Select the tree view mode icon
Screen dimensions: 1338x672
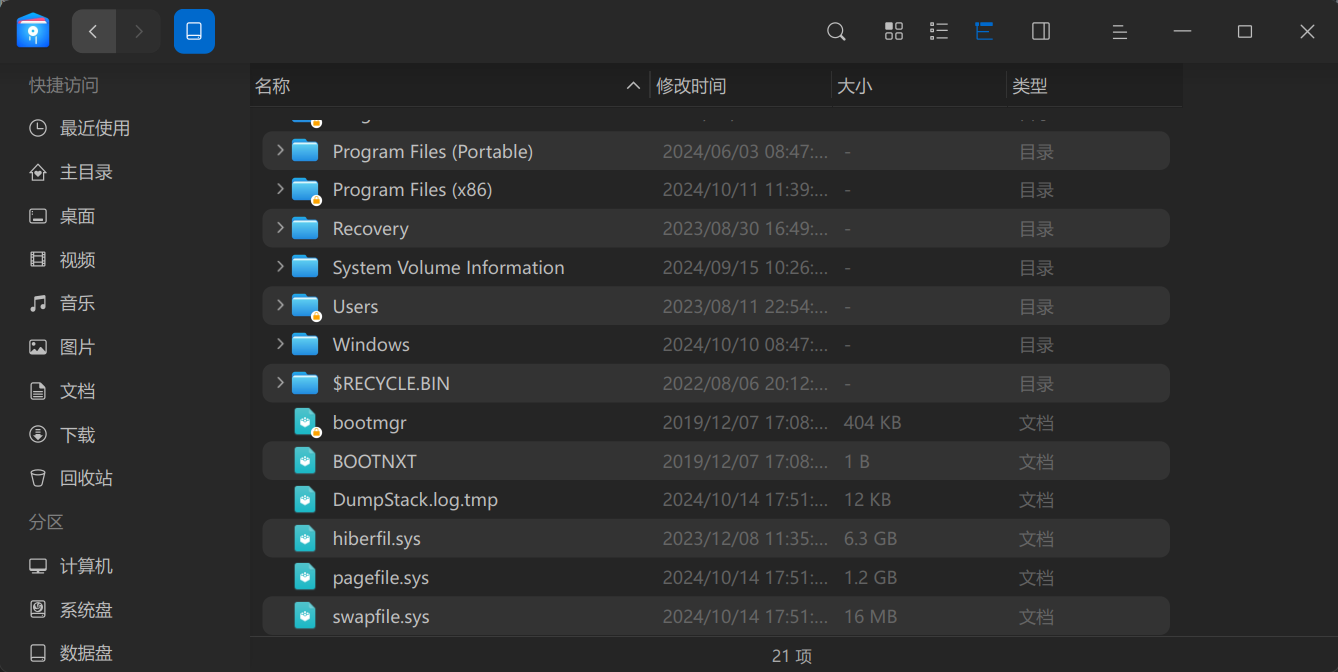(x=984, y=32)
